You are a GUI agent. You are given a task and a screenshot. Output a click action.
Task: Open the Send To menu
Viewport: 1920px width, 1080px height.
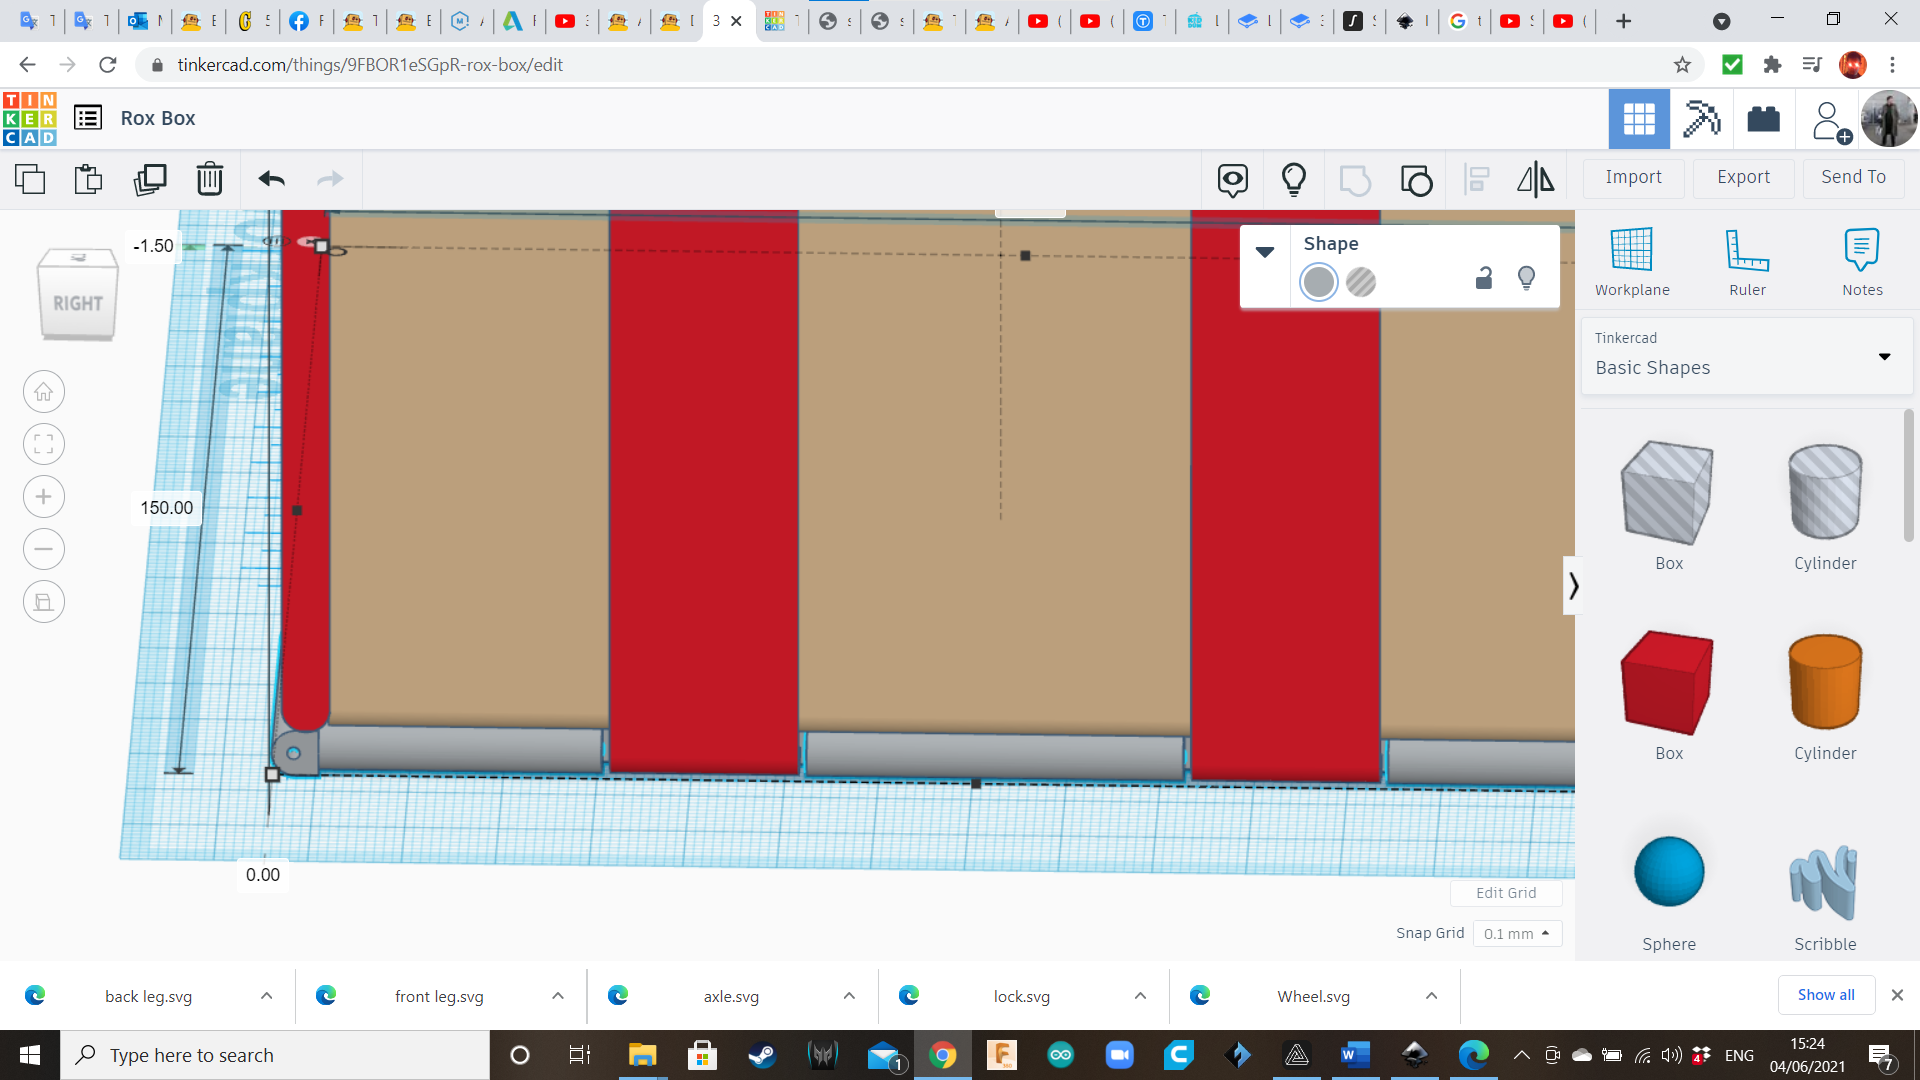[1853, 177]
